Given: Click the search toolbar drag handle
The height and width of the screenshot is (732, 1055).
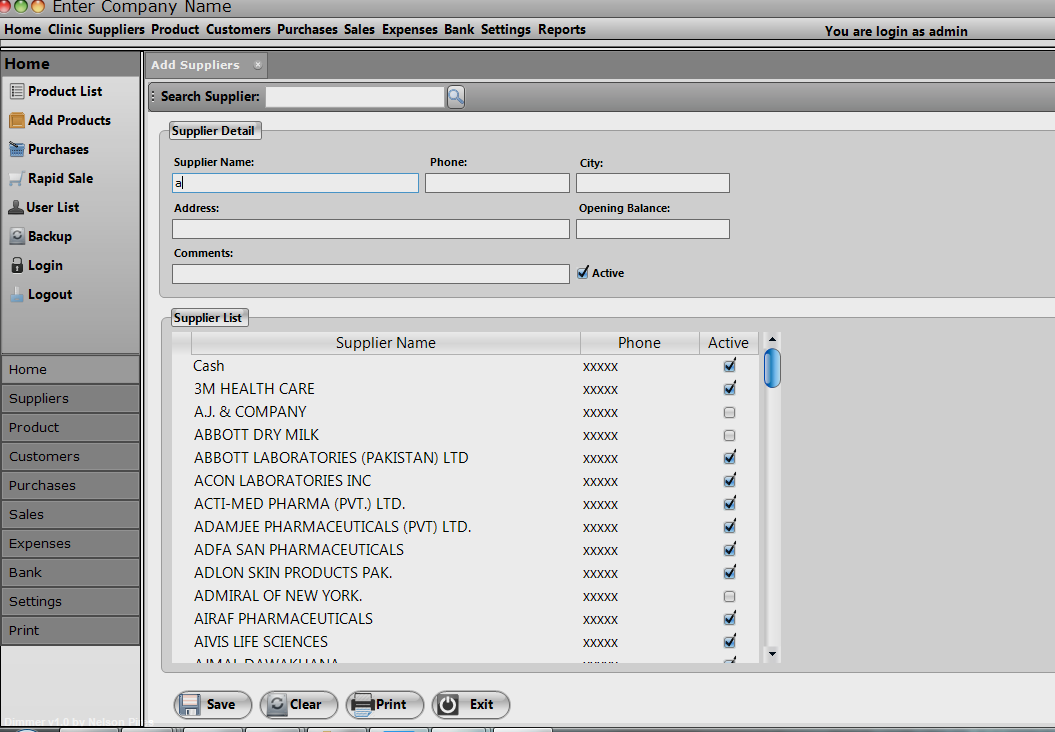Looking at the screenshot, I should click(x=153, y=96).
